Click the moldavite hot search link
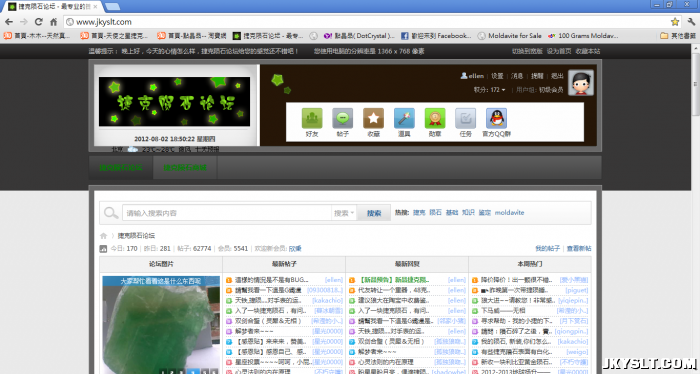Screen dimensions: 700x374 (509, 213)
